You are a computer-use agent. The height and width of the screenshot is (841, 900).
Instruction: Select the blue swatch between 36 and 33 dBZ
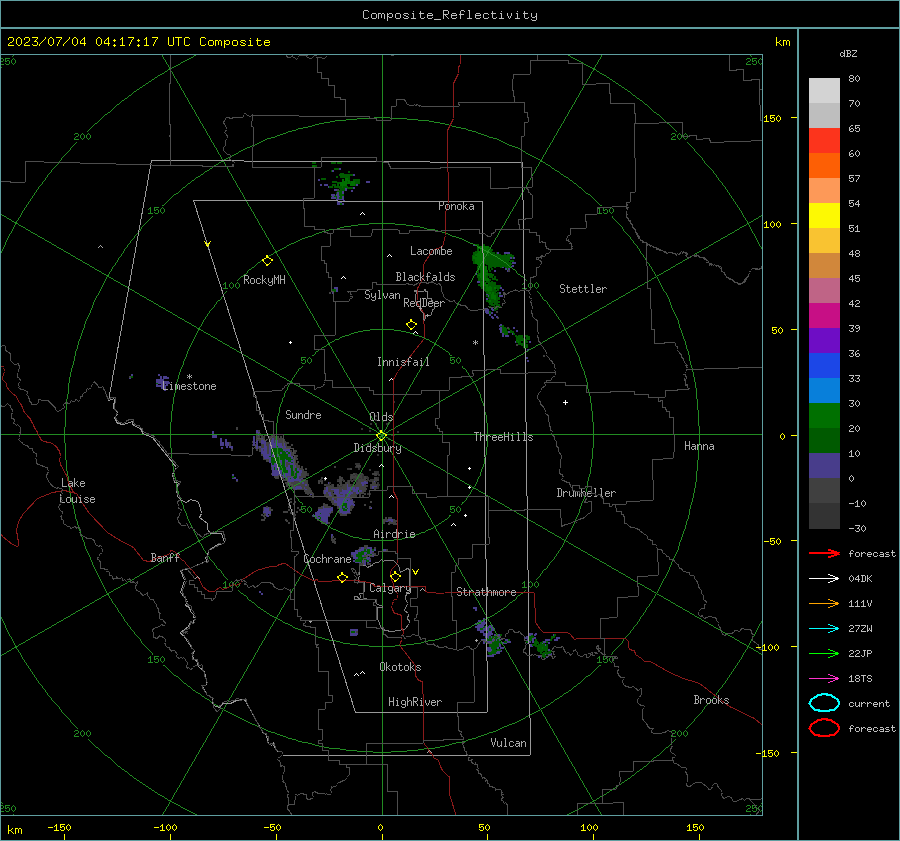[x=824, y=366]
